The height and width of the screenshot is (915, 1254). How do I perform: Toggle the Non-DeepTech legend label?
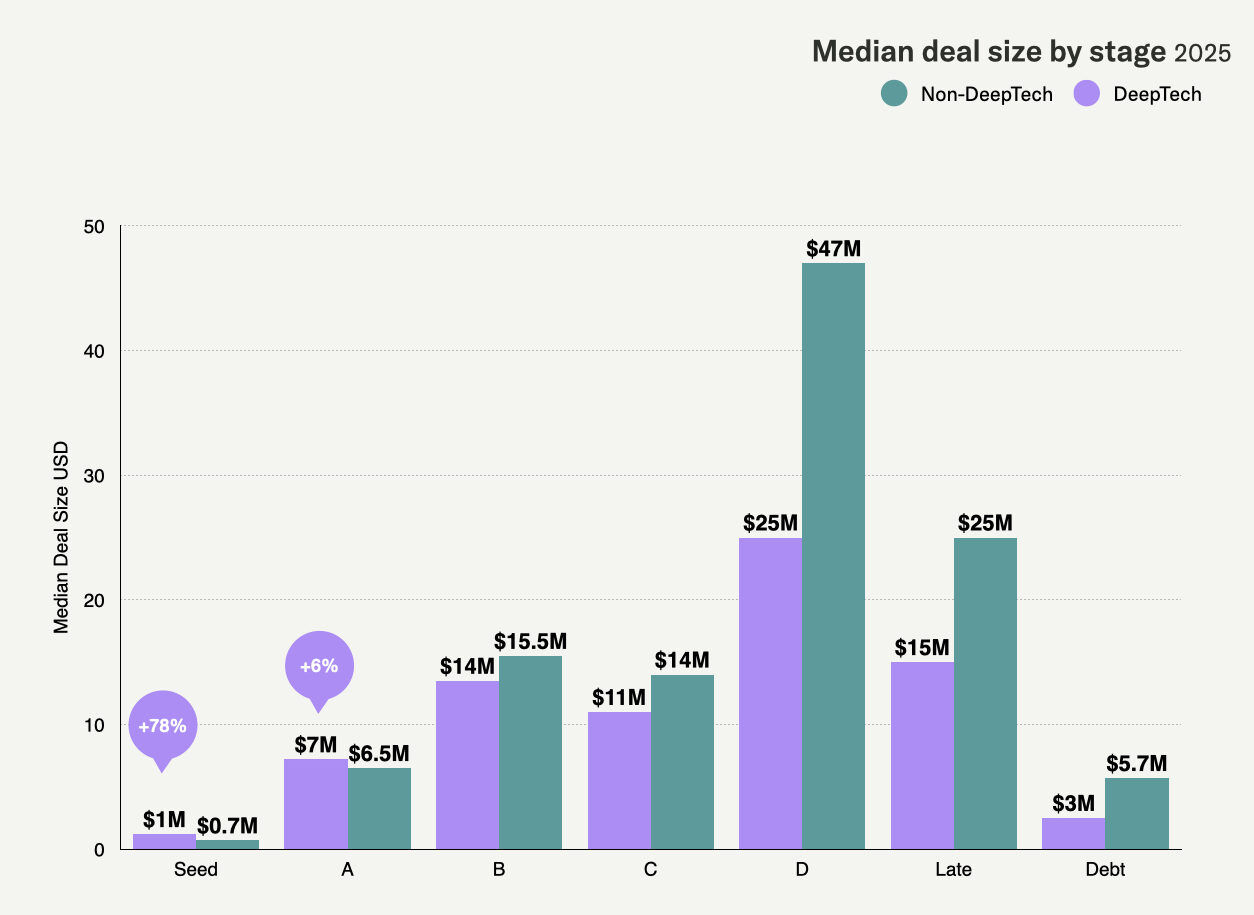tap(986, 95)
